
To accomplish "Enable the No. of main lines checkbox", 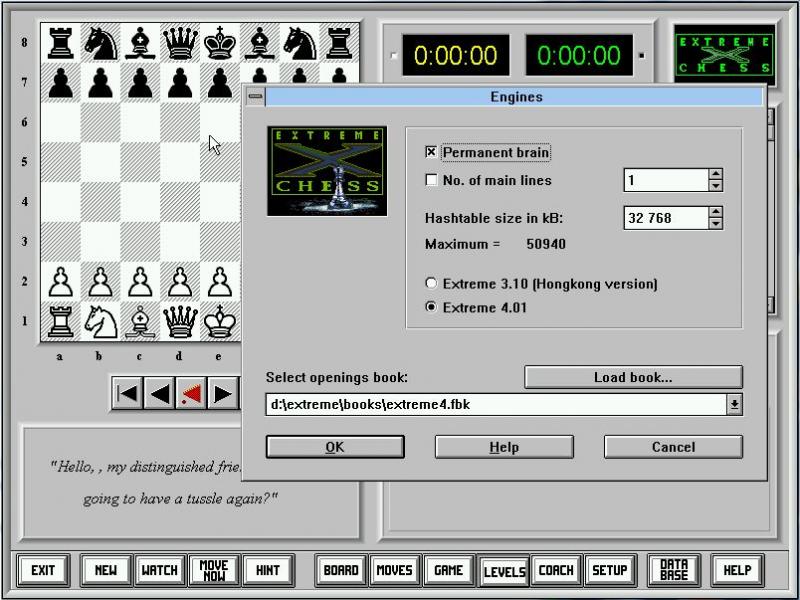I will tap(432, 181).
